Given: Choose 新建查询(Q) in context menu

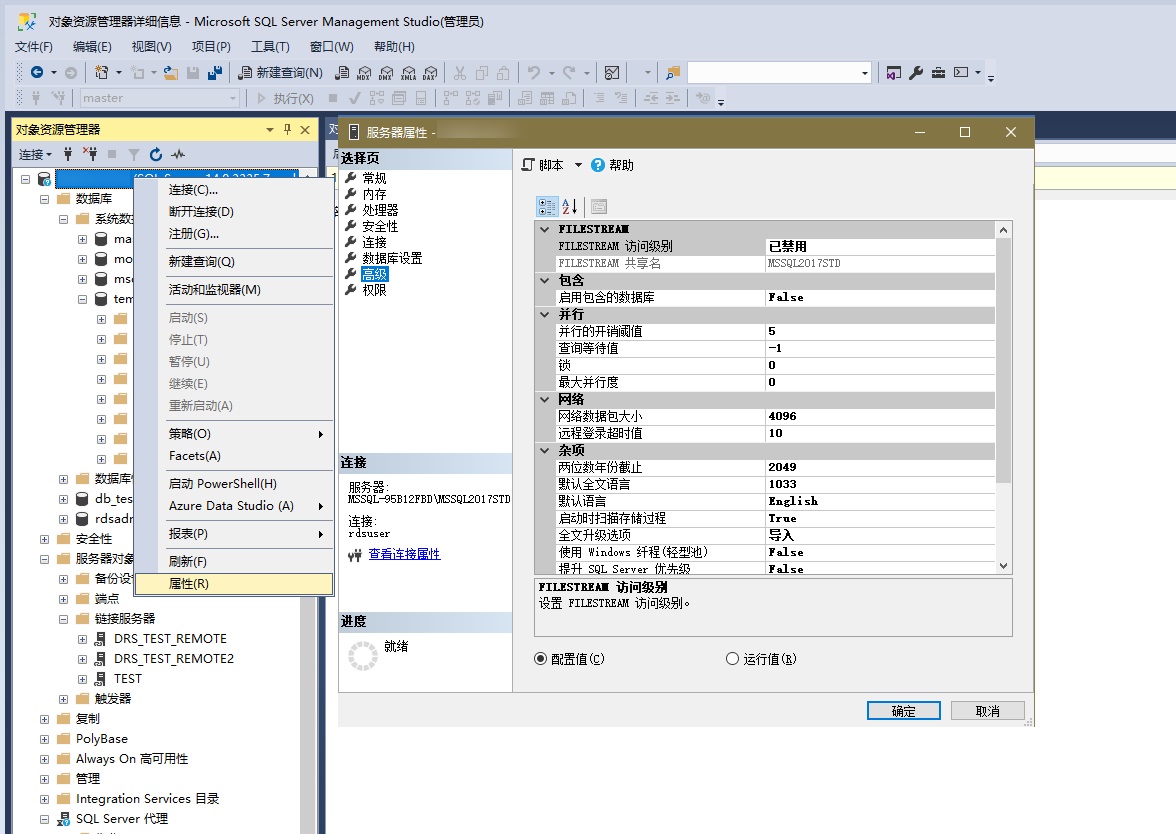Looking at the screenshot, I should pyautogui.click(x=234, y=262).
